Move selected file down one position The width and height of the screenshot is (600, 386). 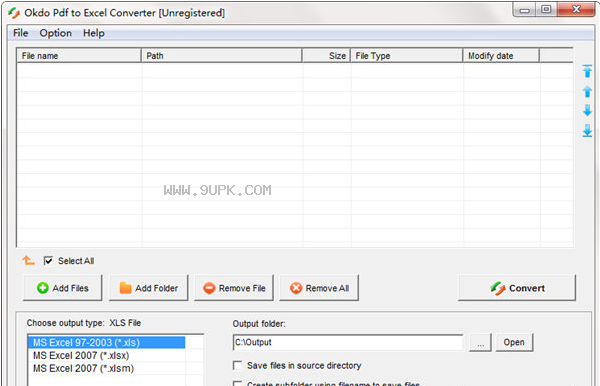click(587, 111)
